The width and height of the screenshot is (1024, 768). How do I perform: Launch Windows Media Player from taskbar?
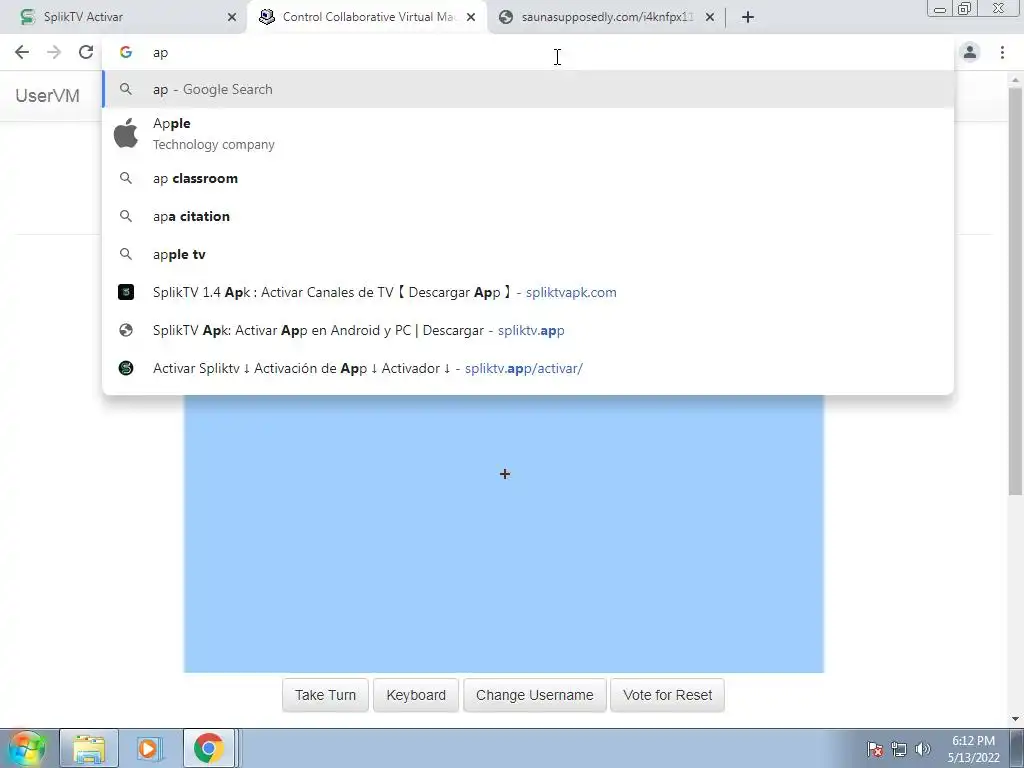click(148, 748)
